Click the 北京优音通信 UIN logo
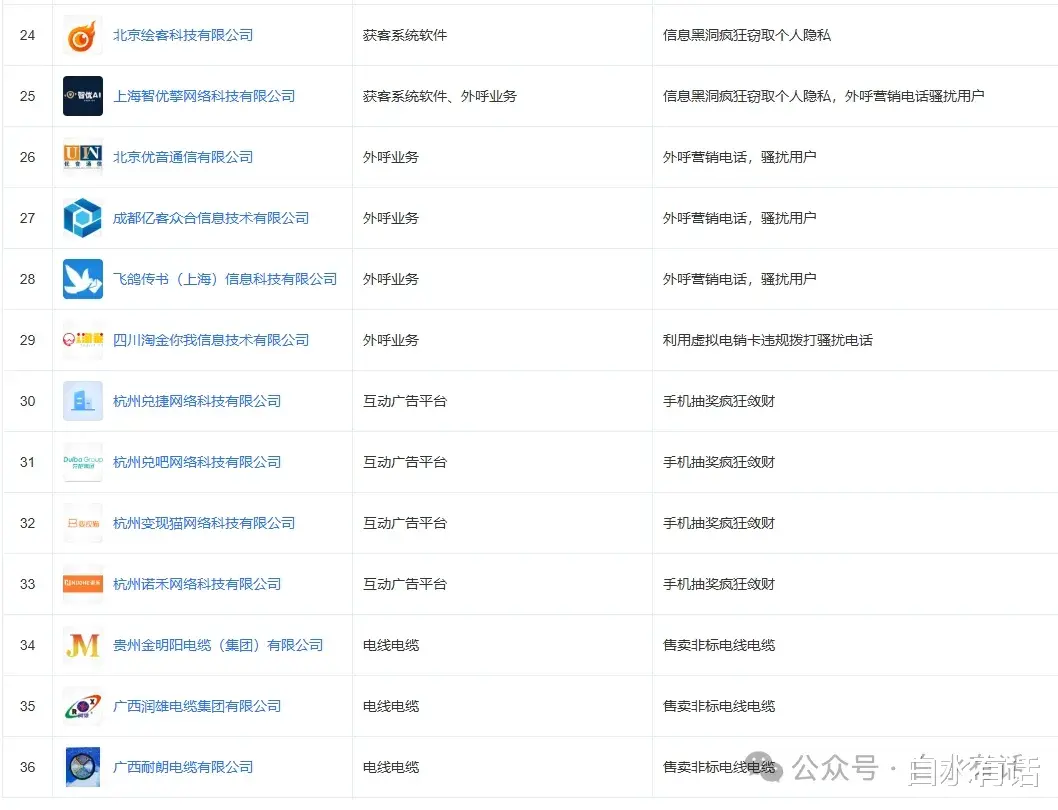This screenshot has height=810, width=1058. coord(82,157)
